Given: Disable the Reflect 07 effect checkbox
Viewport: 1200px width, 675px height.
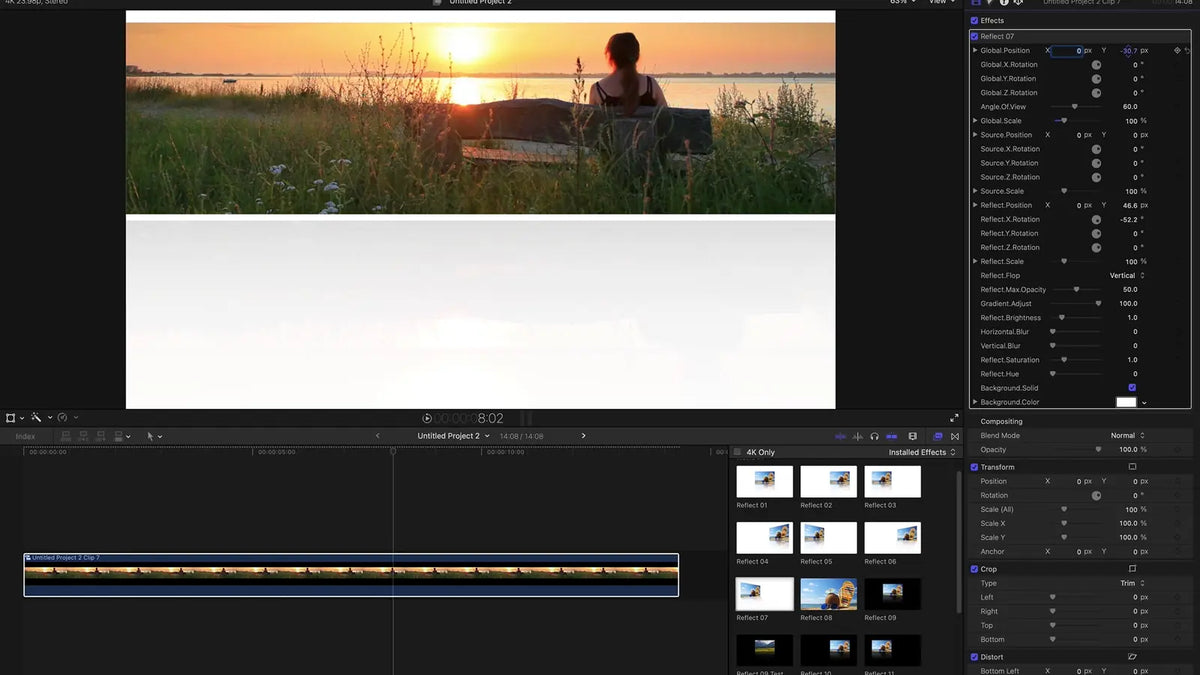Looking at the screenshot, I should pyautogui.click(x=975, y=36).
